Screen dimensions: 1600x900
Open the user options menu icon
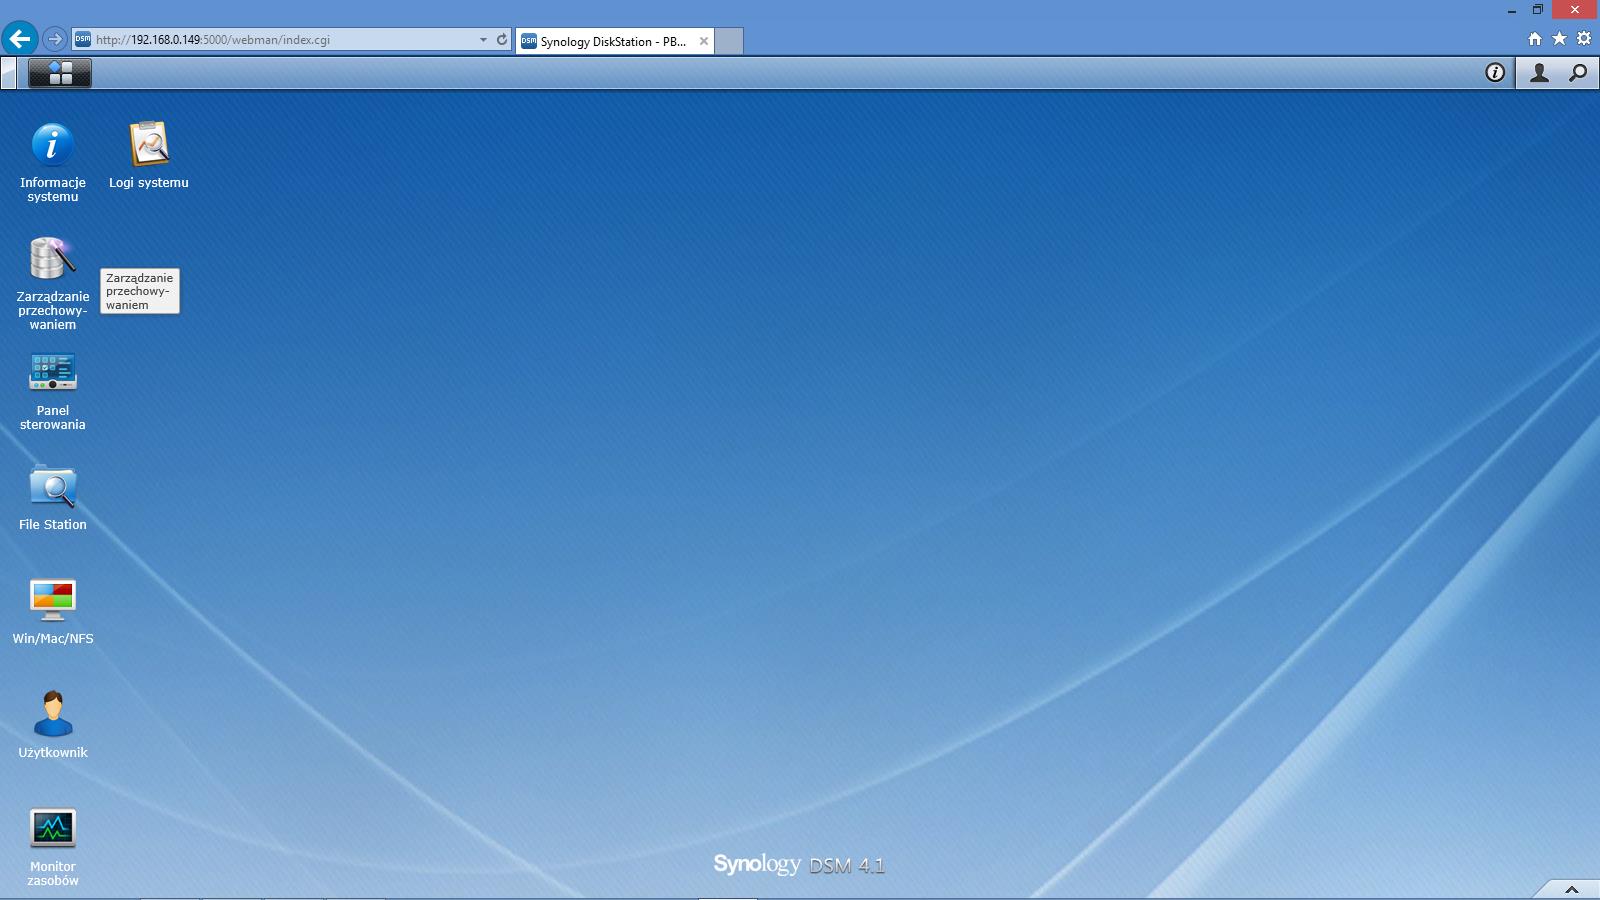pos(1539,73)
